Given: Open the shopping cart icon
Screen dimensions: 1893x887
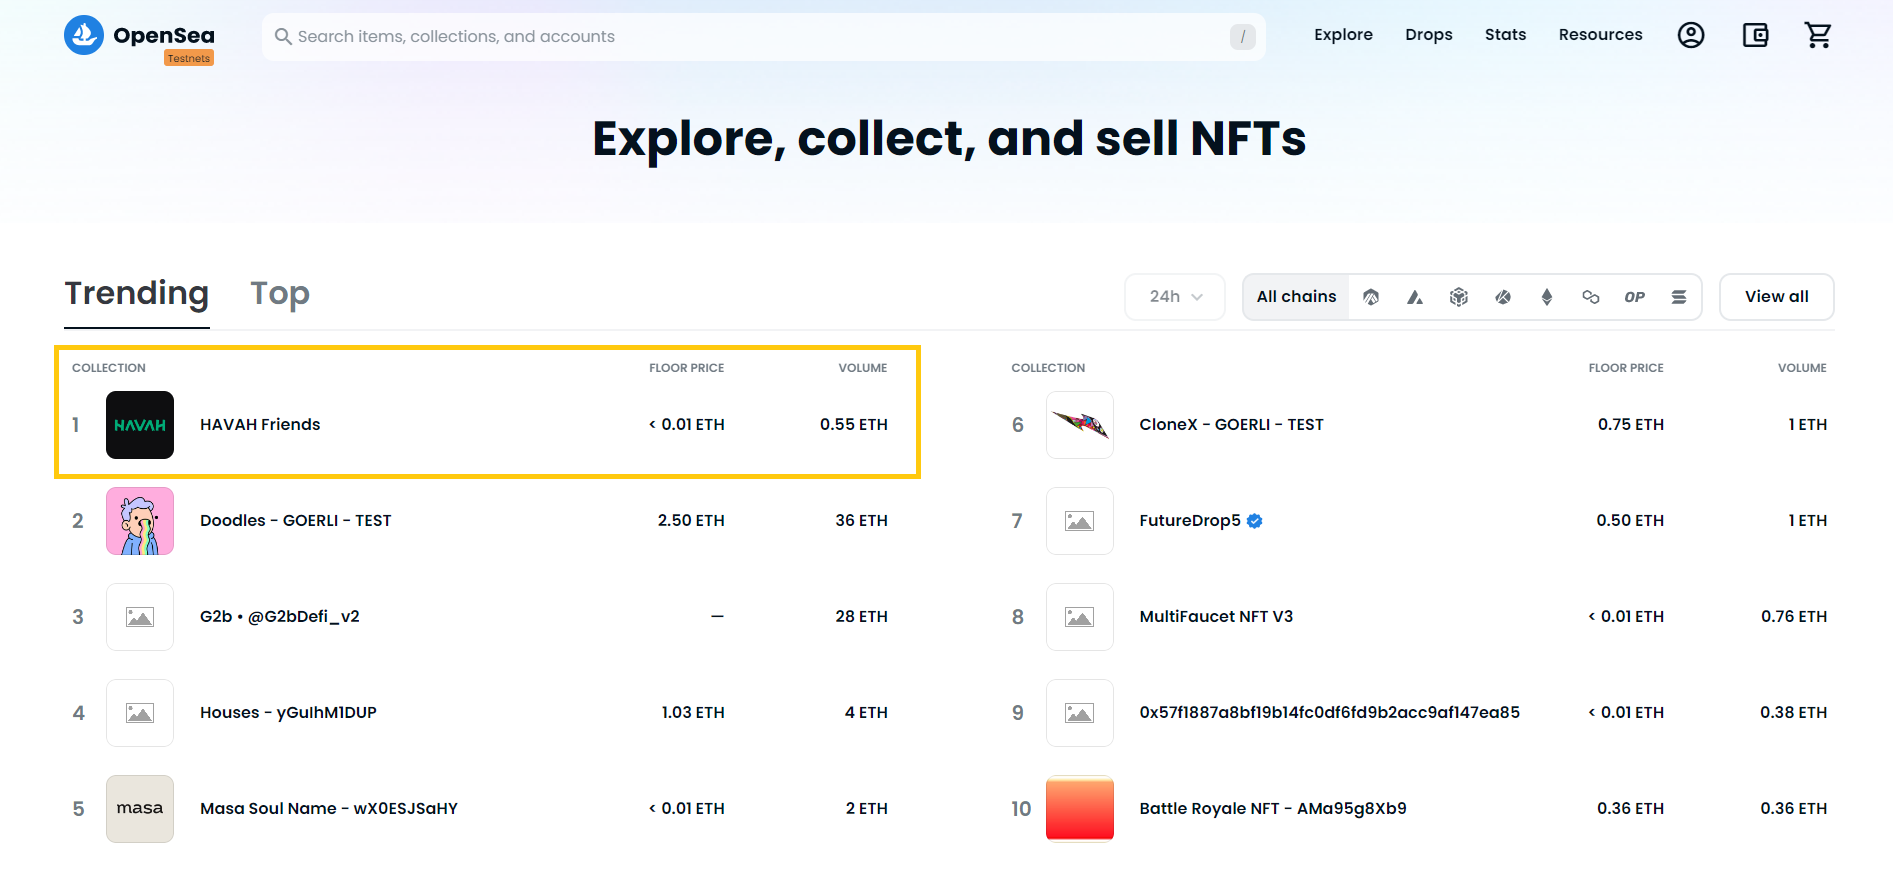Looking at the screenshot, I should click(x=1818, y=35).
